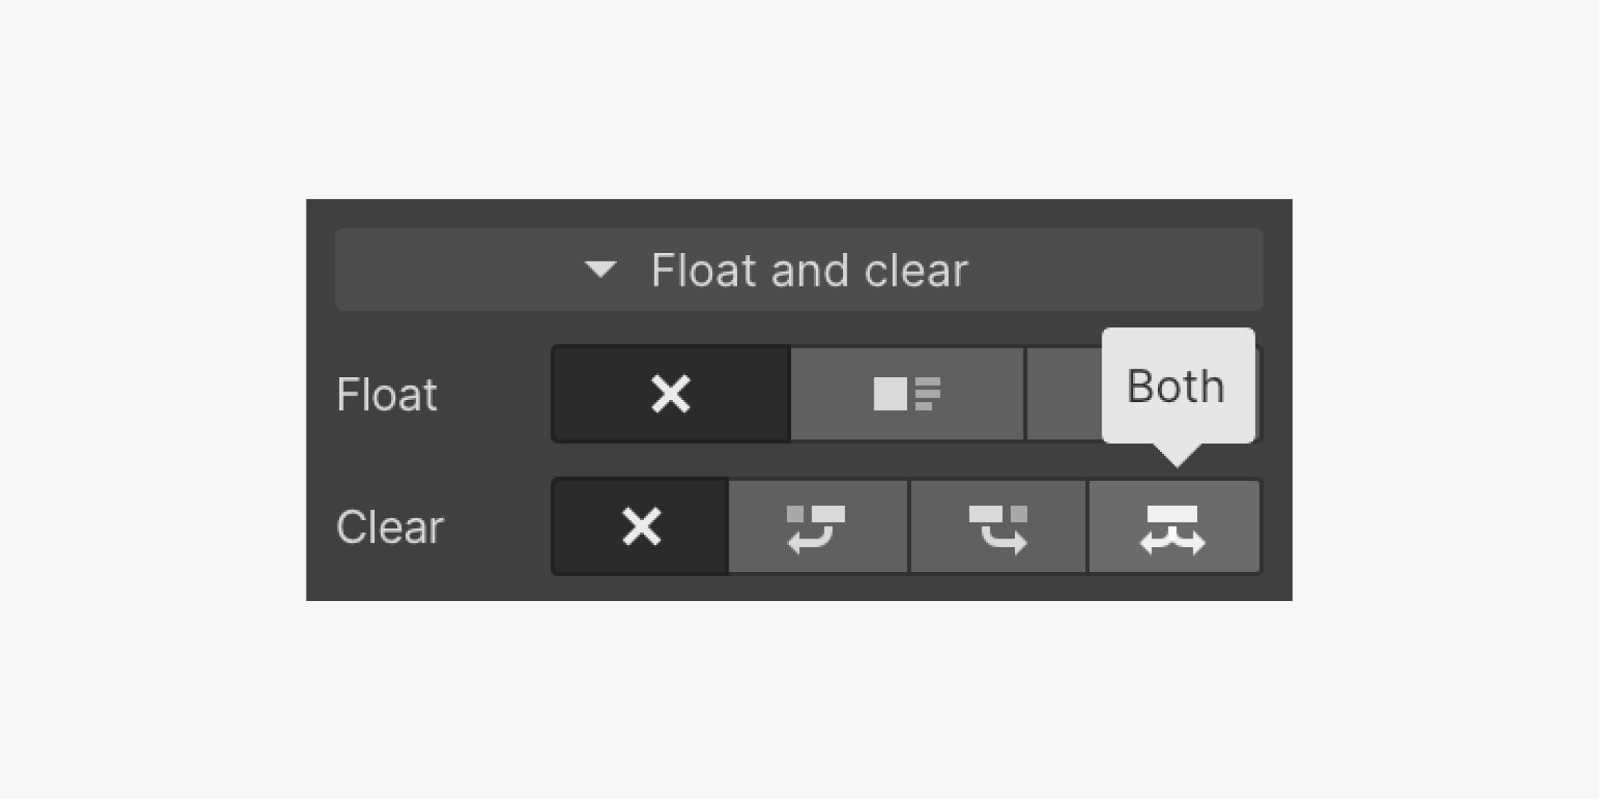The width and height of the screenshot is (1600, 800).
Task: Collapse section using the white triangle arrow
Action: 600,269
